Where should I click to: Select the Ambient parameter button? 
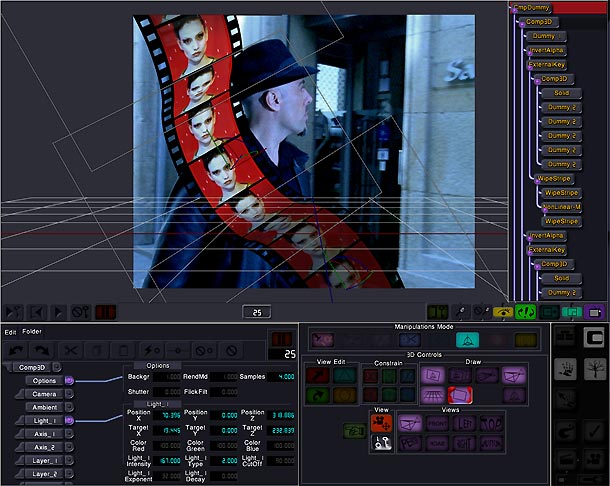[44, 407]
